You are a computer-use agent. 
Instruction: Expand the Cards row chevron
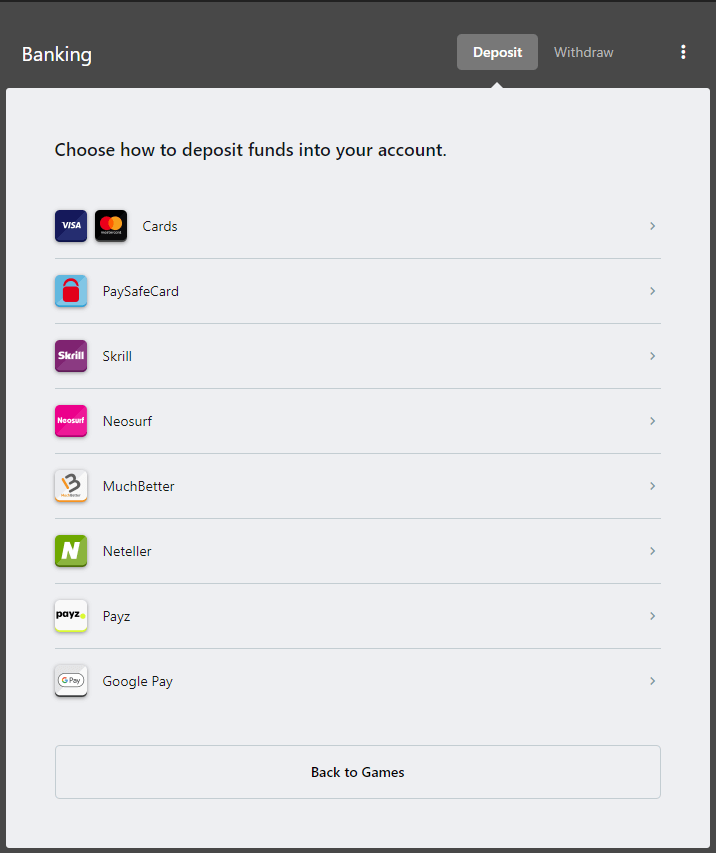point(652,226)
